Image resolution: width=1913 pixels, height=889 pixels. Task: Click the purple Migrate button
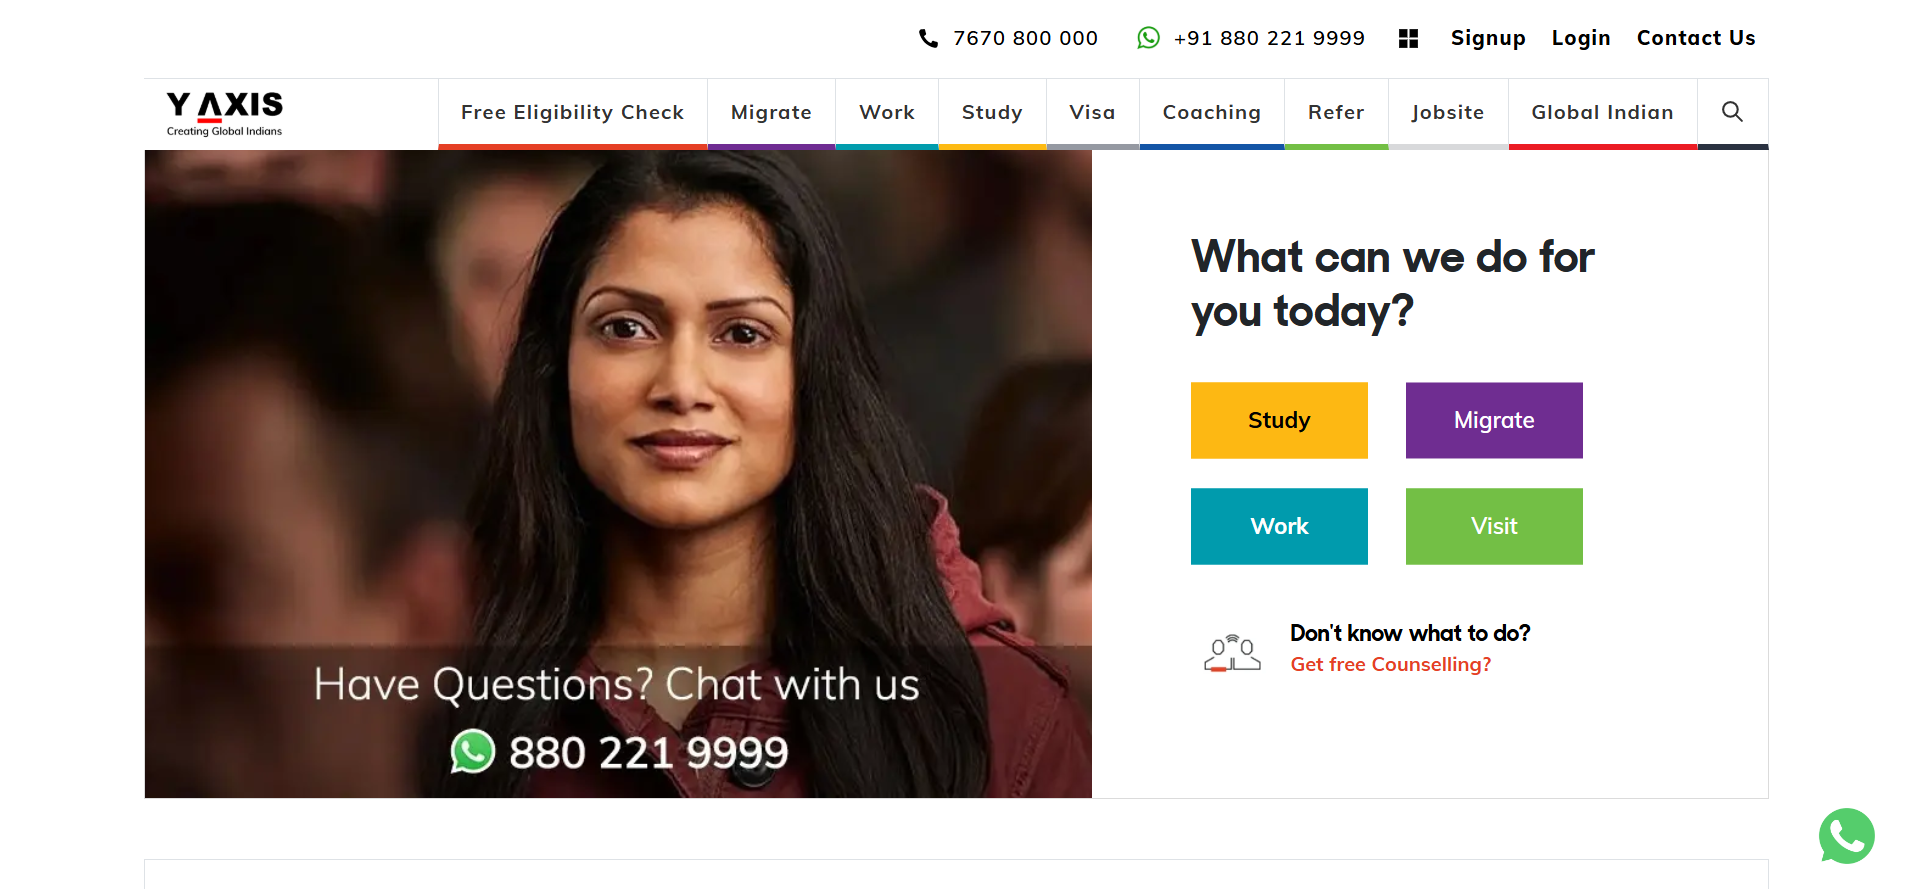[x=1494, y=420]
